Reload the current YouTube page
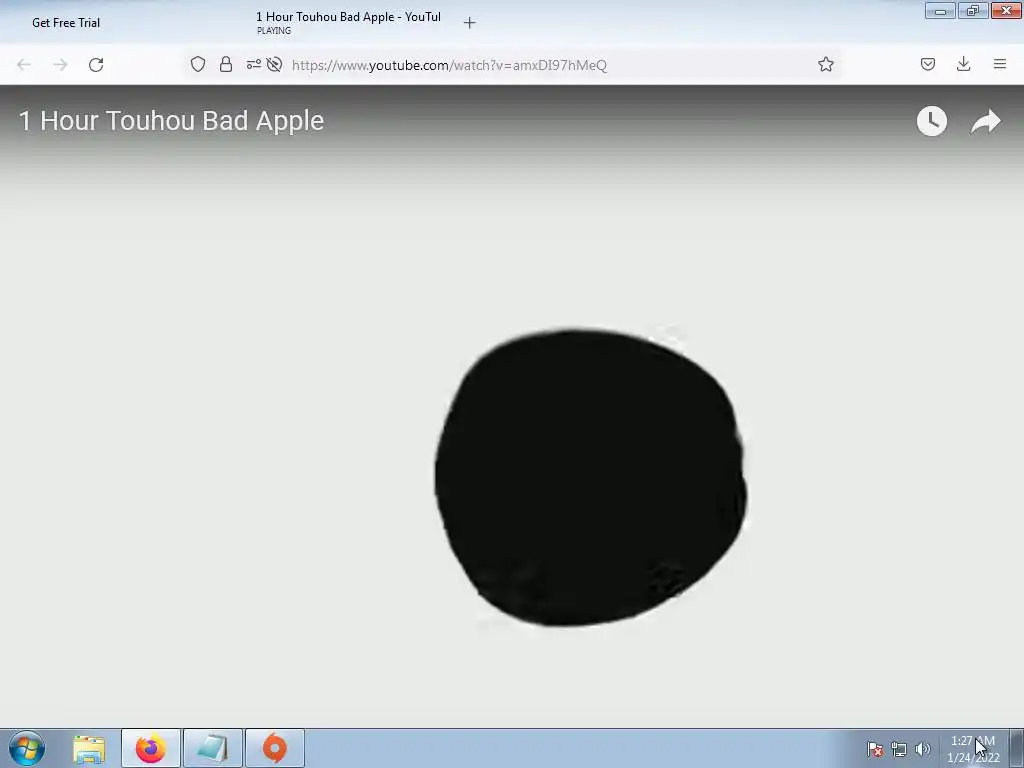 tap(96, 65)
